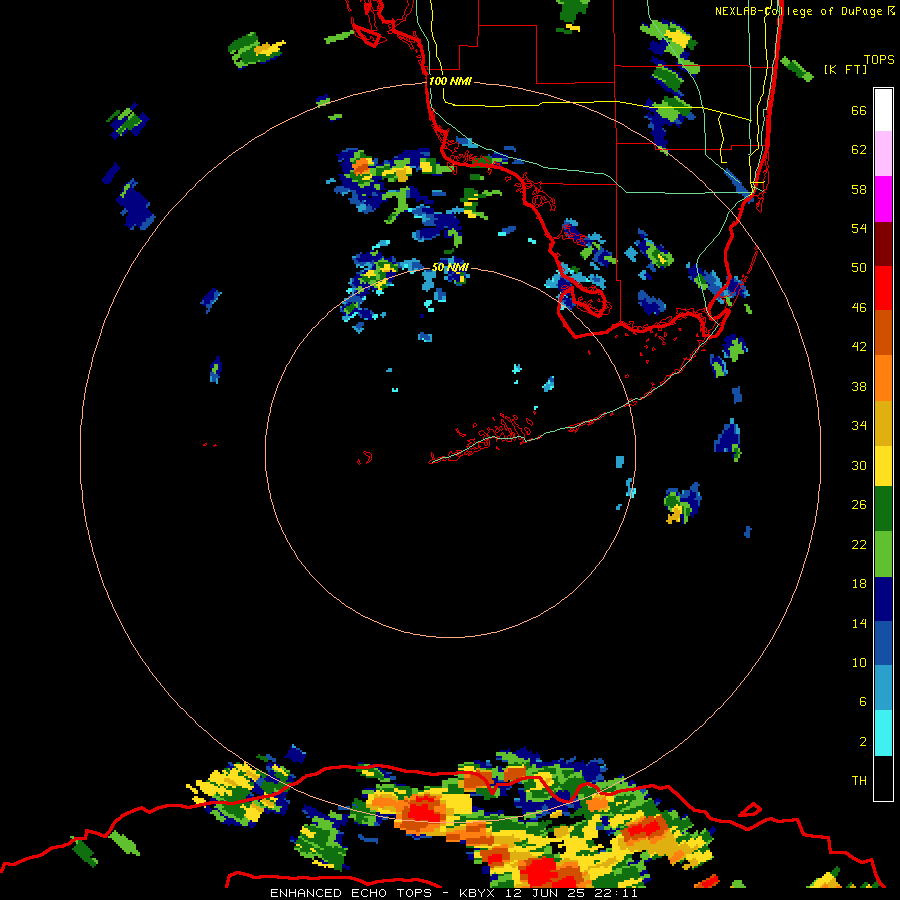This screenshot has height=900, width=900.
Task: Select the medium blue swatch between 14 and 10
Action: 883,643
